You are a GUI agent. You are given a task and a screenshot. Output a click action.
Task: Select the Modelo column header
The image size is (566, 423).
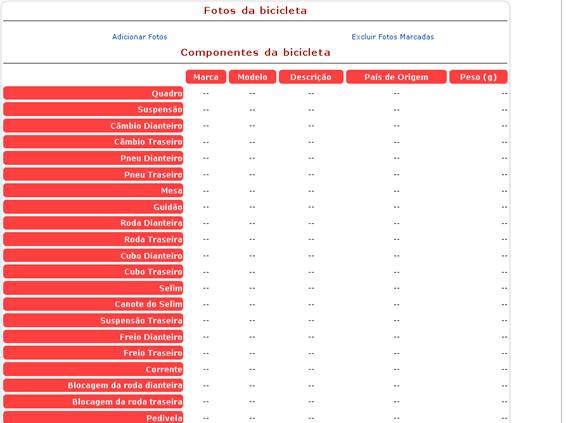[252, 77]
